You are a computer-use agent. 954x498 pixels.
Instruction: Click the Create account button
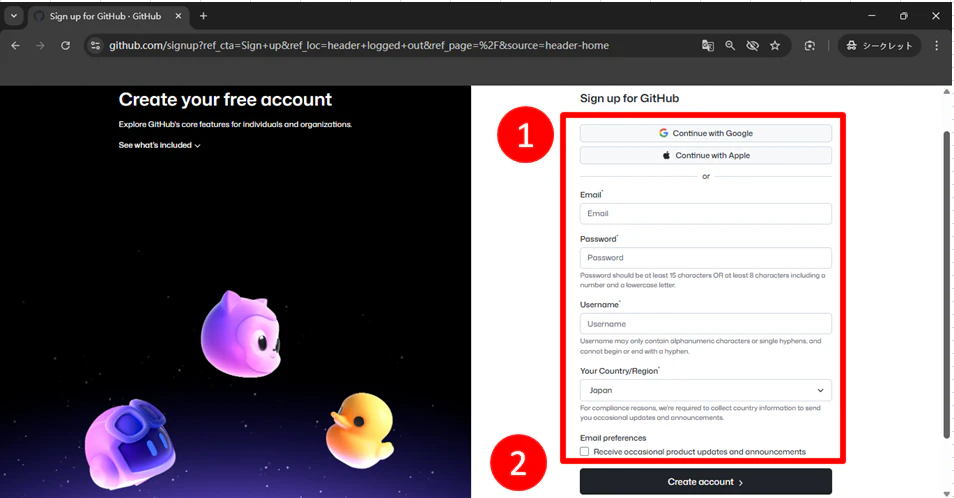point(706,482)
